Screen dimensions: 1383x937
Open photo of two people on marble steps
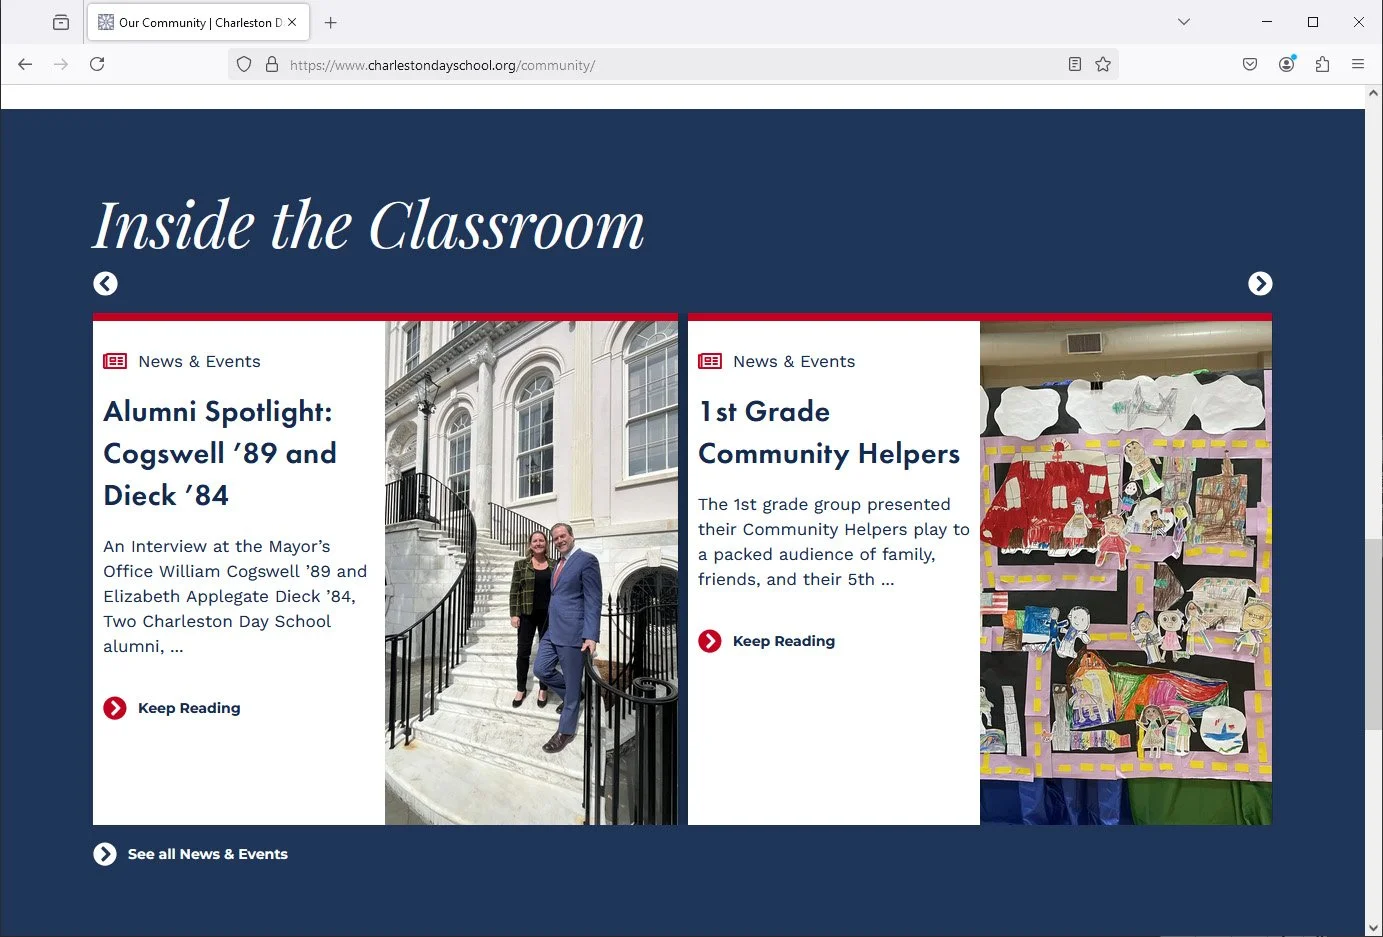pyautogui.click(x=531, y=573)
